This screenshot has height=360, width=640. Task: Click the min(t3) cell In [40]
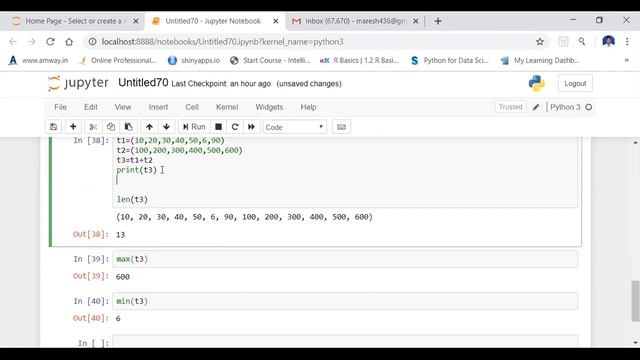click(x=345, y=301)
